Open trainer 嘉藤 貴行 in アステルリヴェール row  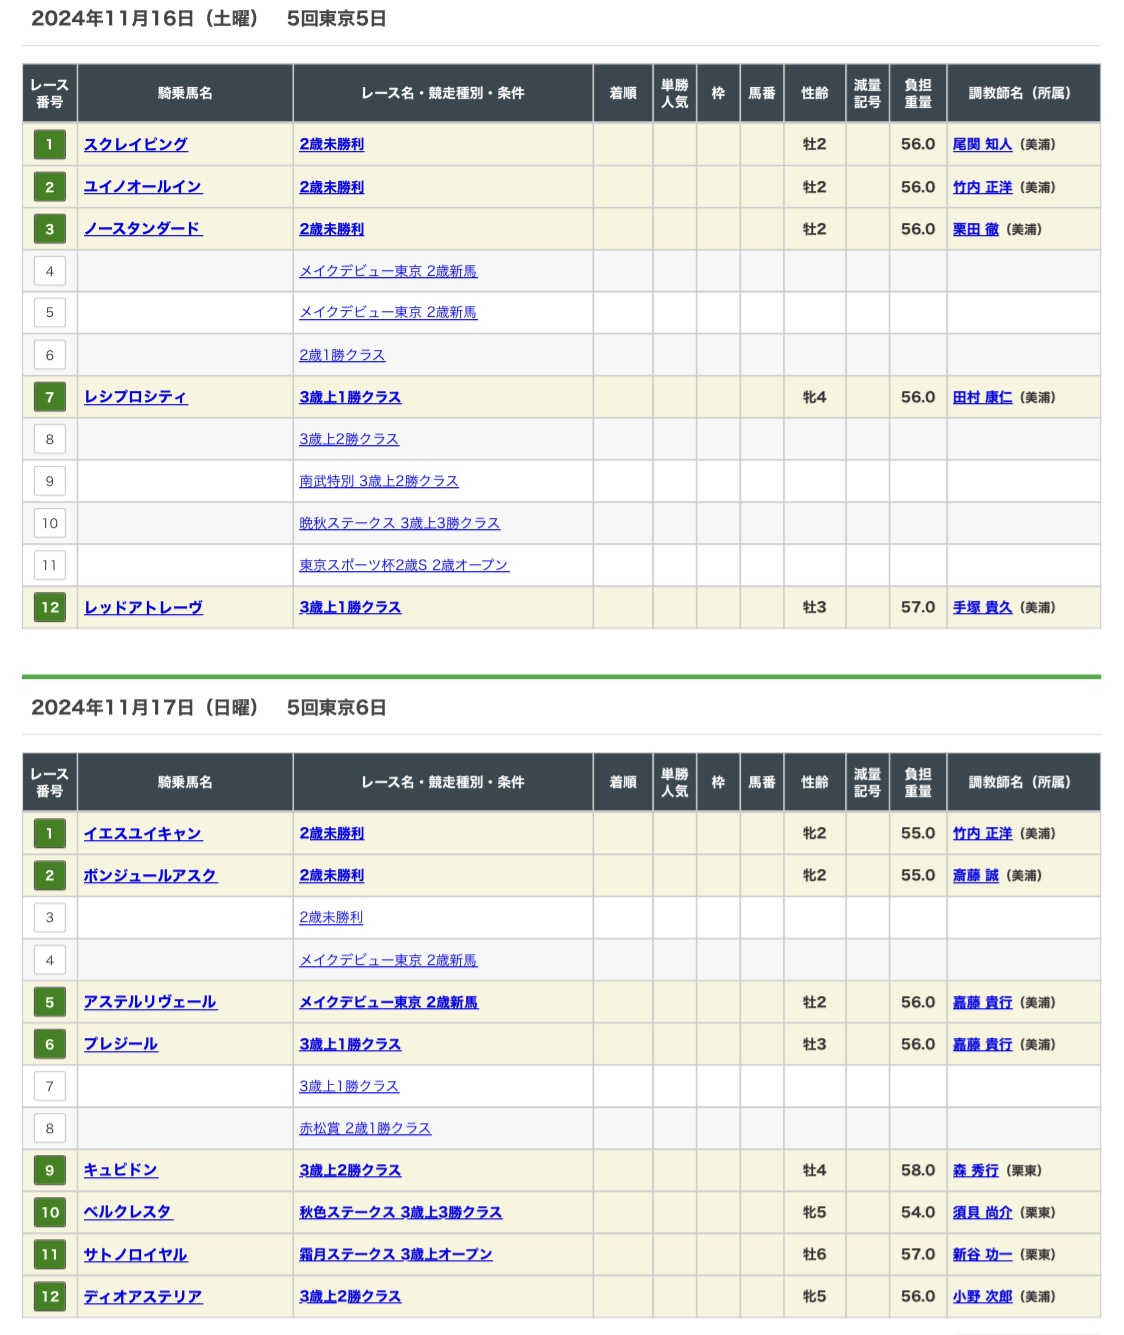tap(982, 1002)
